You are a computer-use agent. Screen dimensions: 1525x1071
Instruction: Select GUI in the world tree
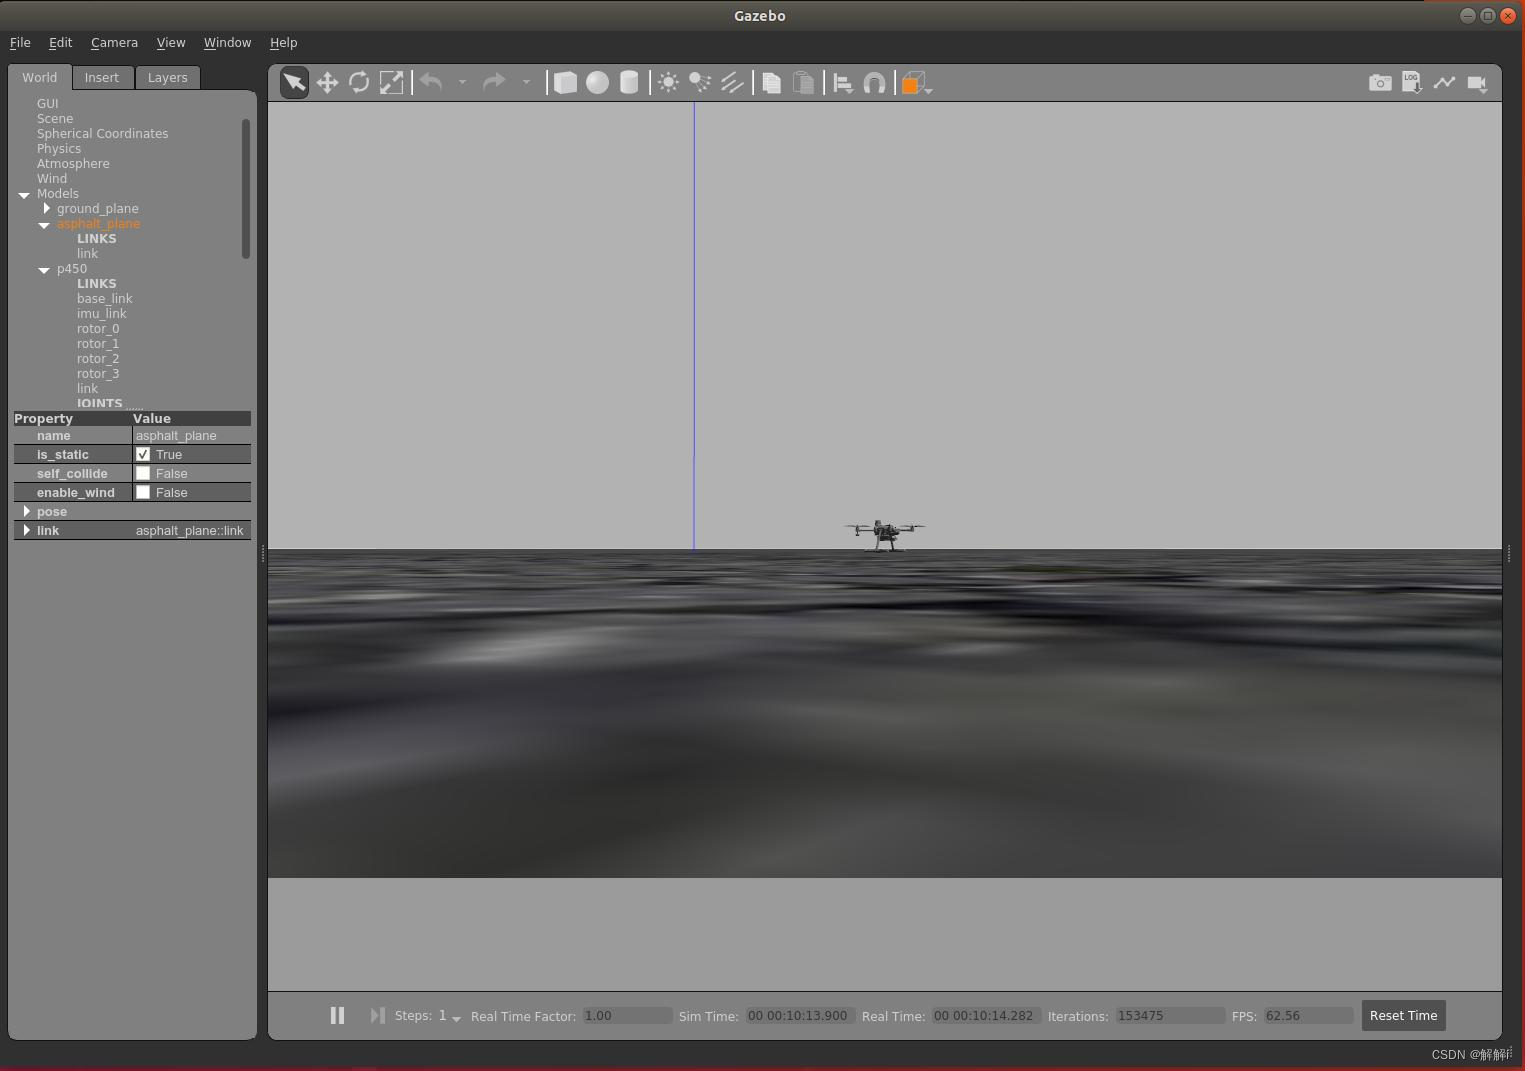[47, 103]
